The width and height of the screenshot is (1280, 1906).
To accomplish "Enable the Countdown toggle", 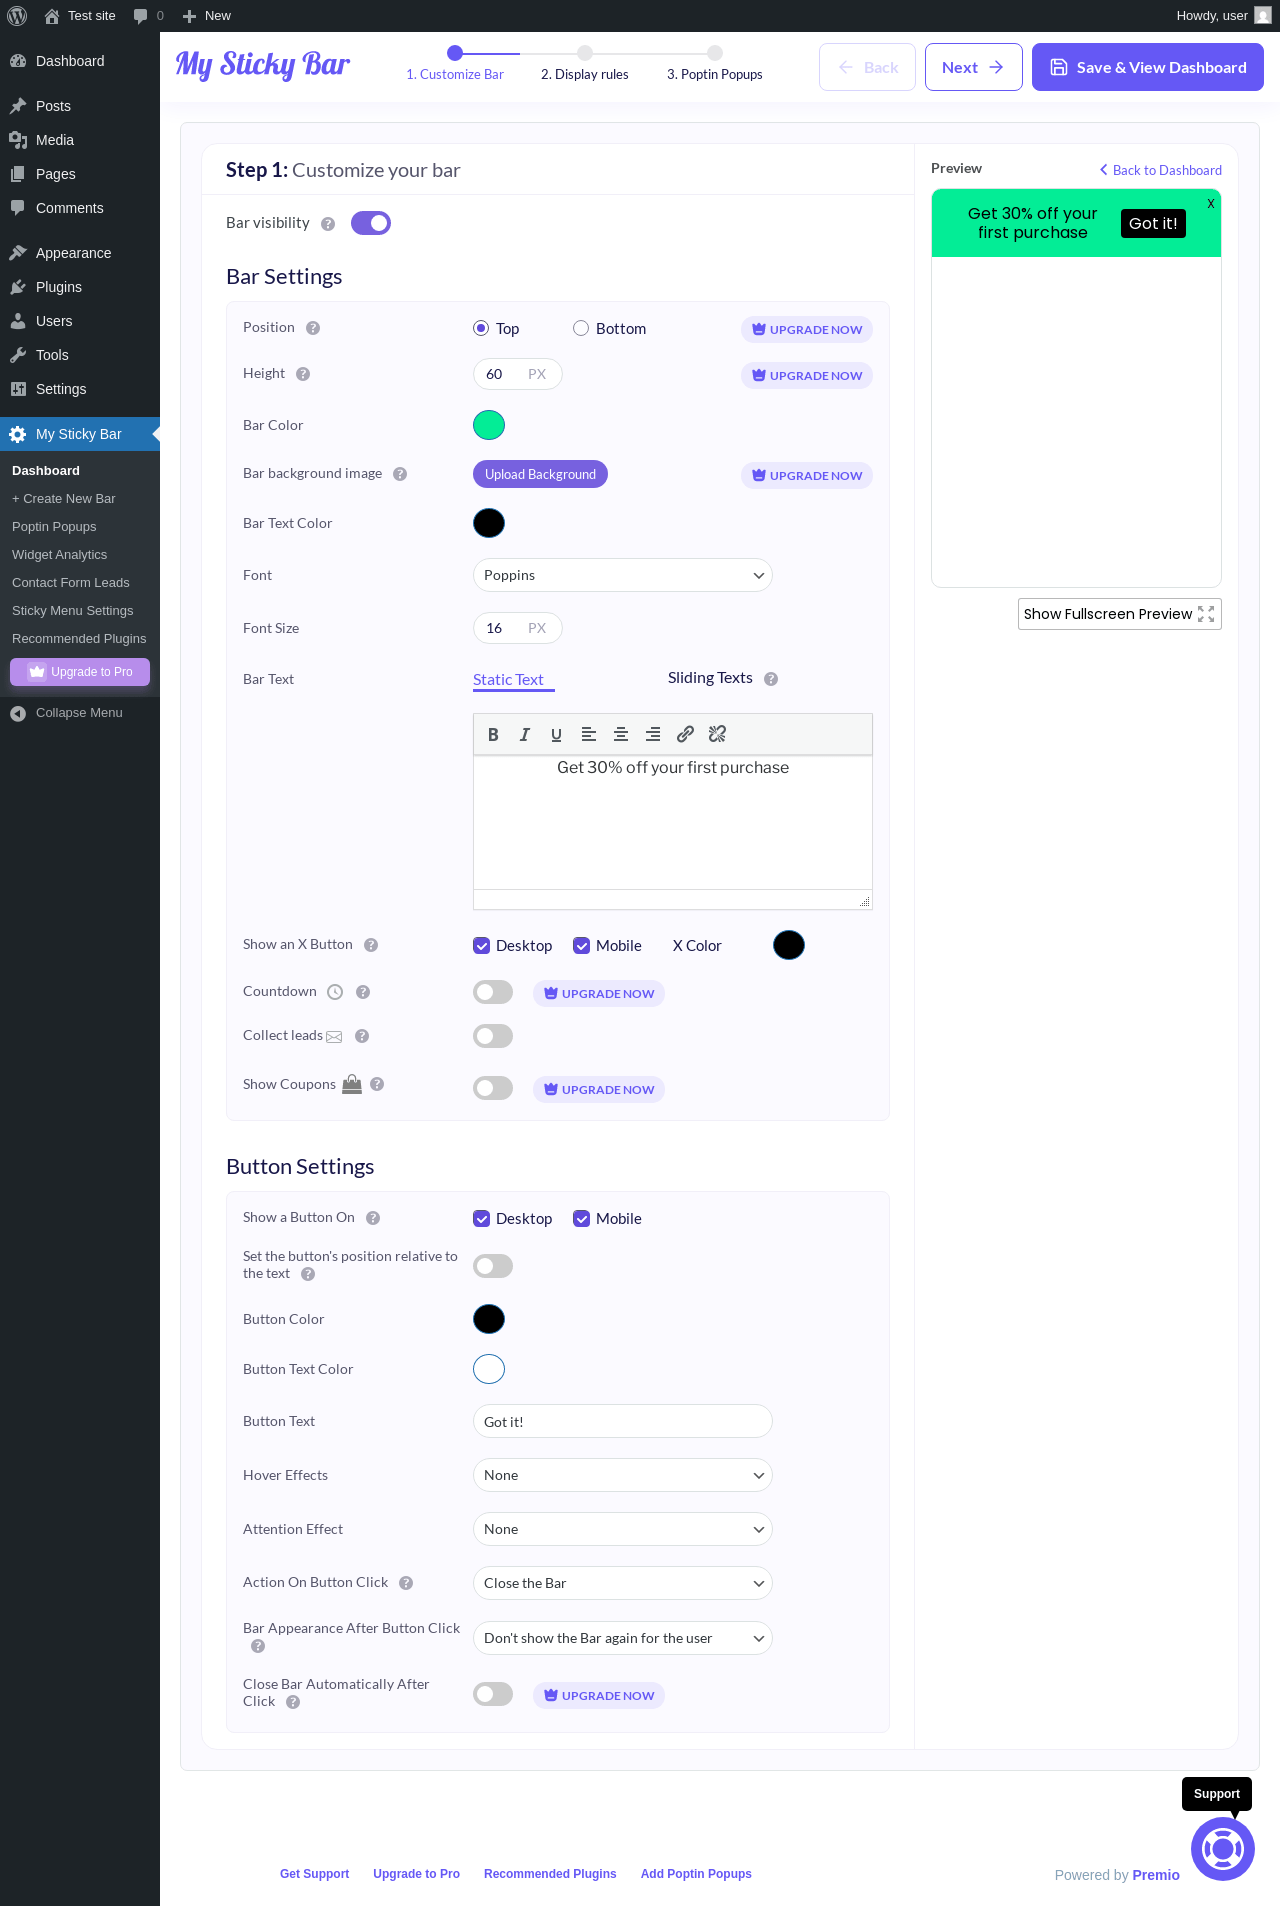I will pos(493,992).
